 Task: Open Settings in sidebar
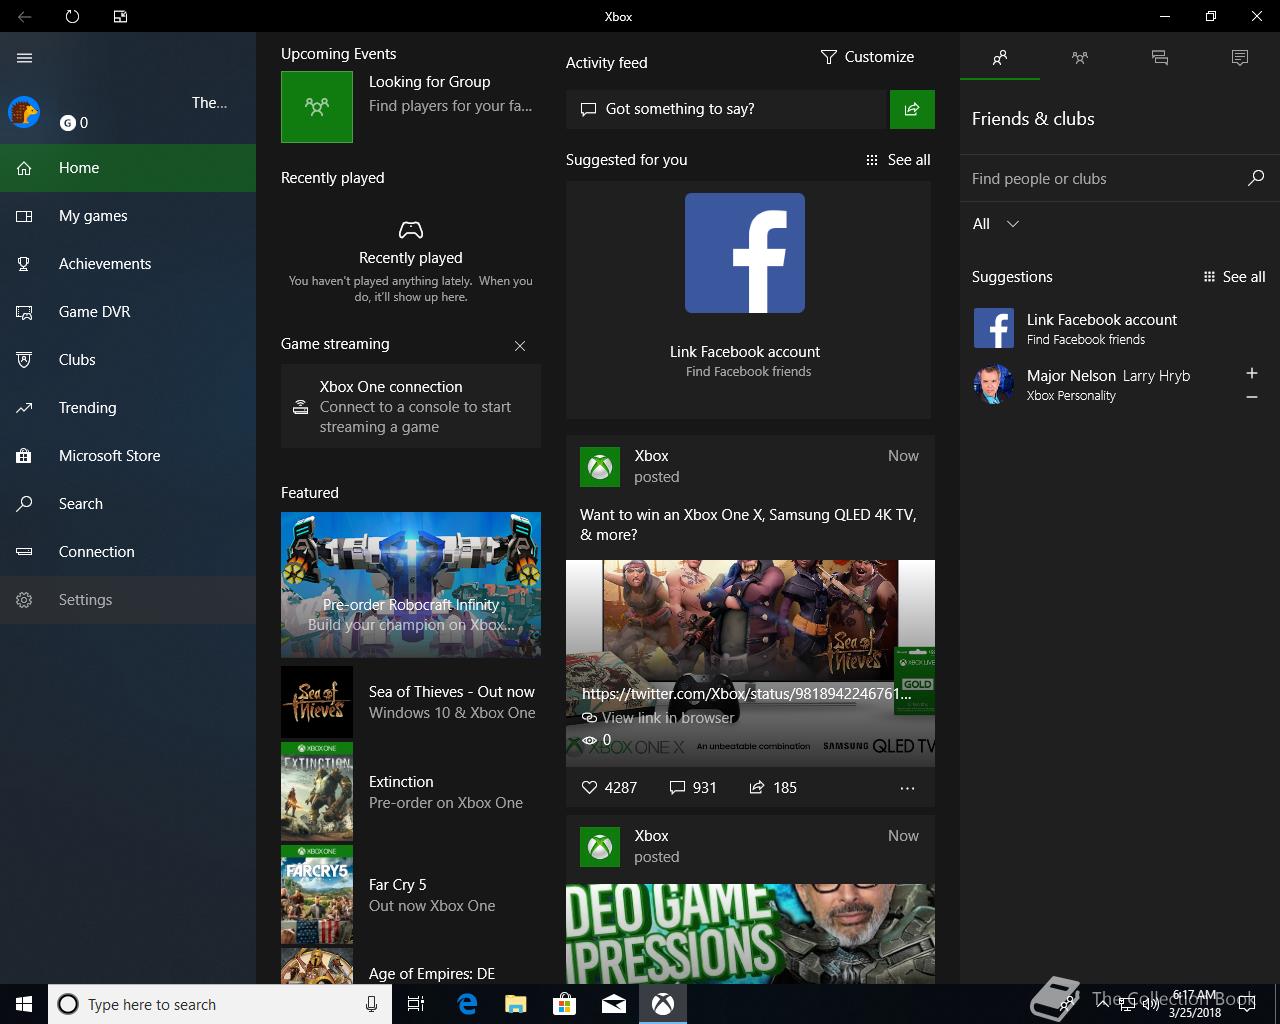click(x=128, y=600)
